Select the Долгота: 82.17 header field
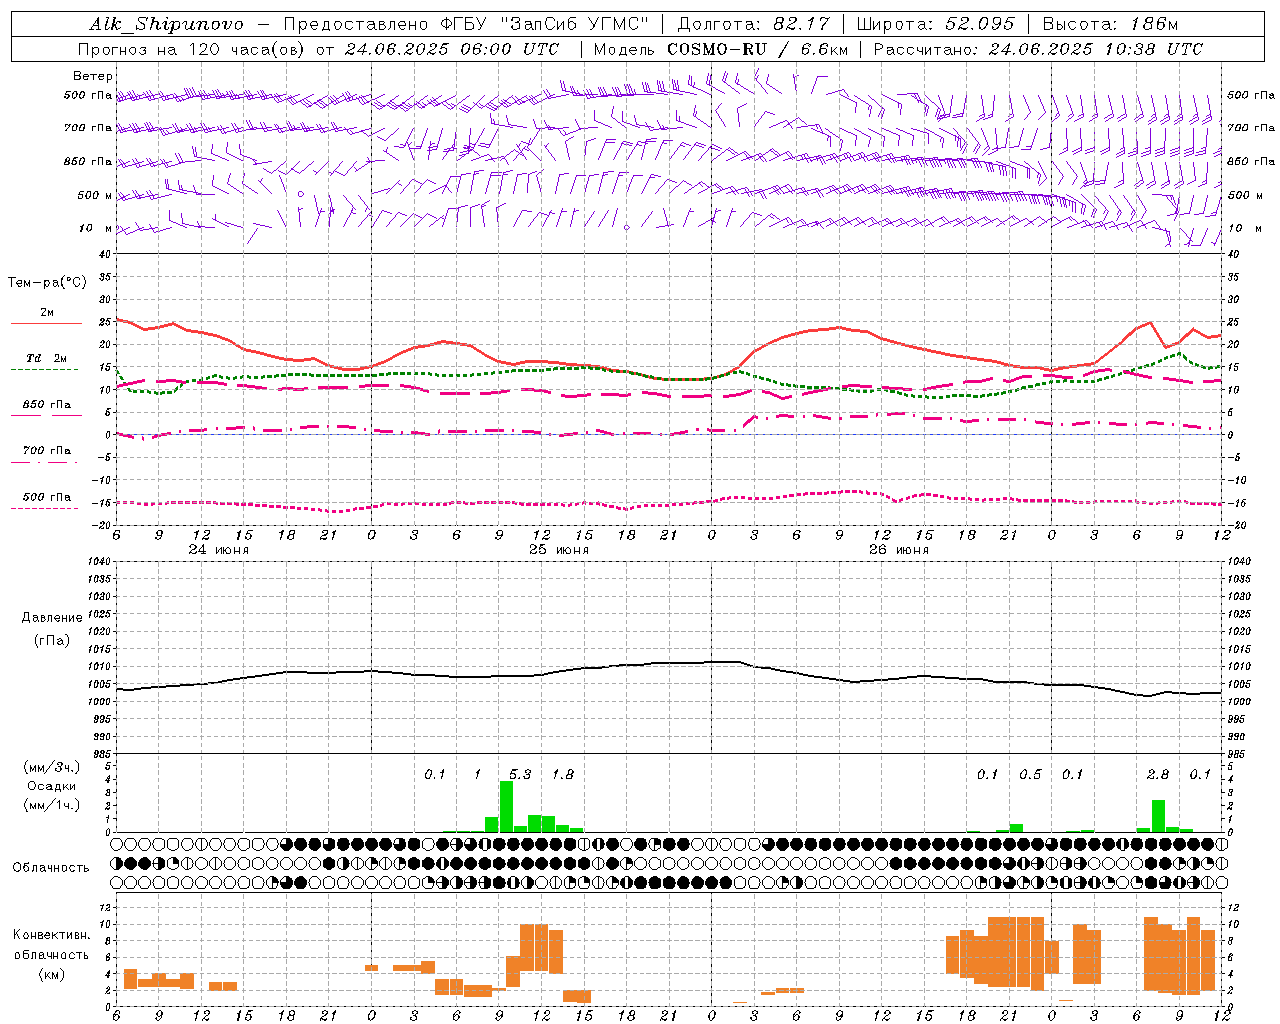Image resolution: width=1280 pixels, height=1024 pixels. tap(753, 24)
